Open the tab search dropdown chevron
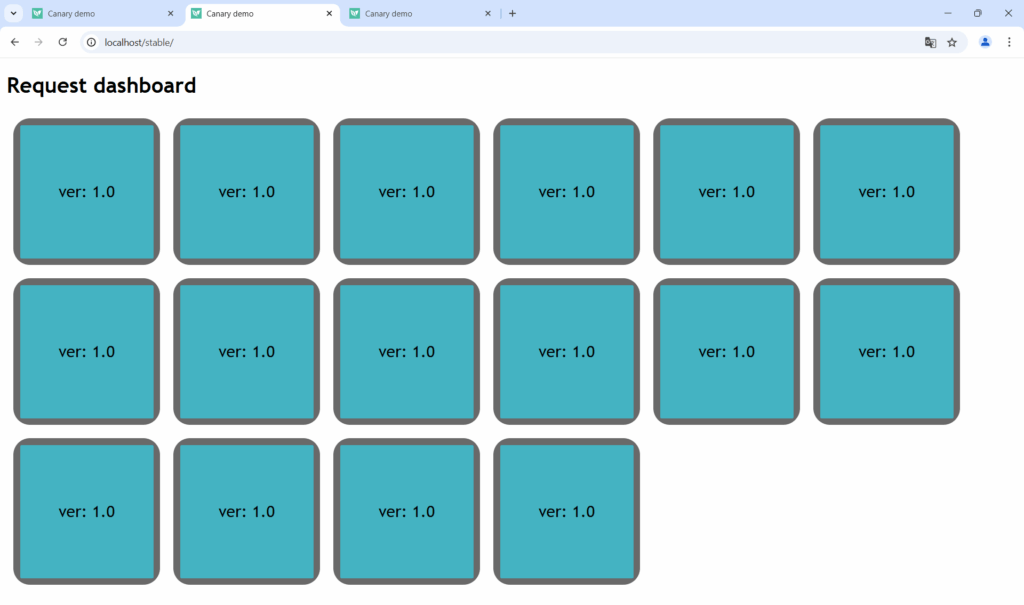Screen dimensions: 1024x605 (14, 14)
